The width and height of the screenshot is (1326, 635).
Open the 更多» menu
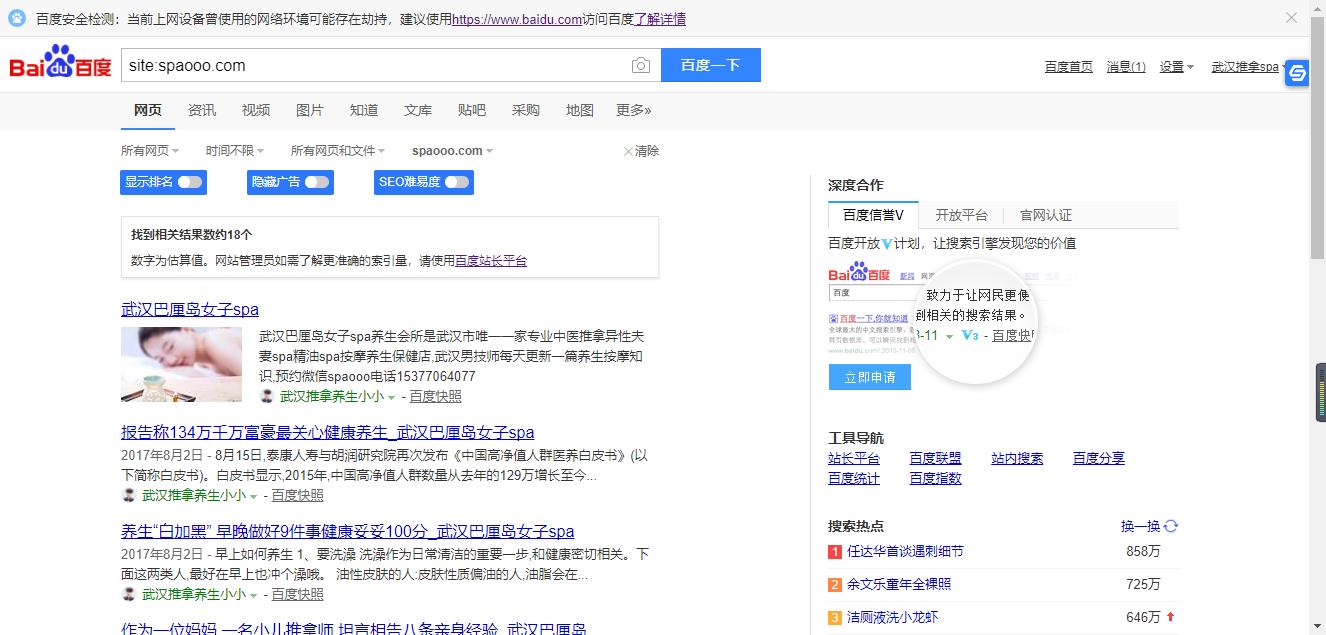coord(634,110)
